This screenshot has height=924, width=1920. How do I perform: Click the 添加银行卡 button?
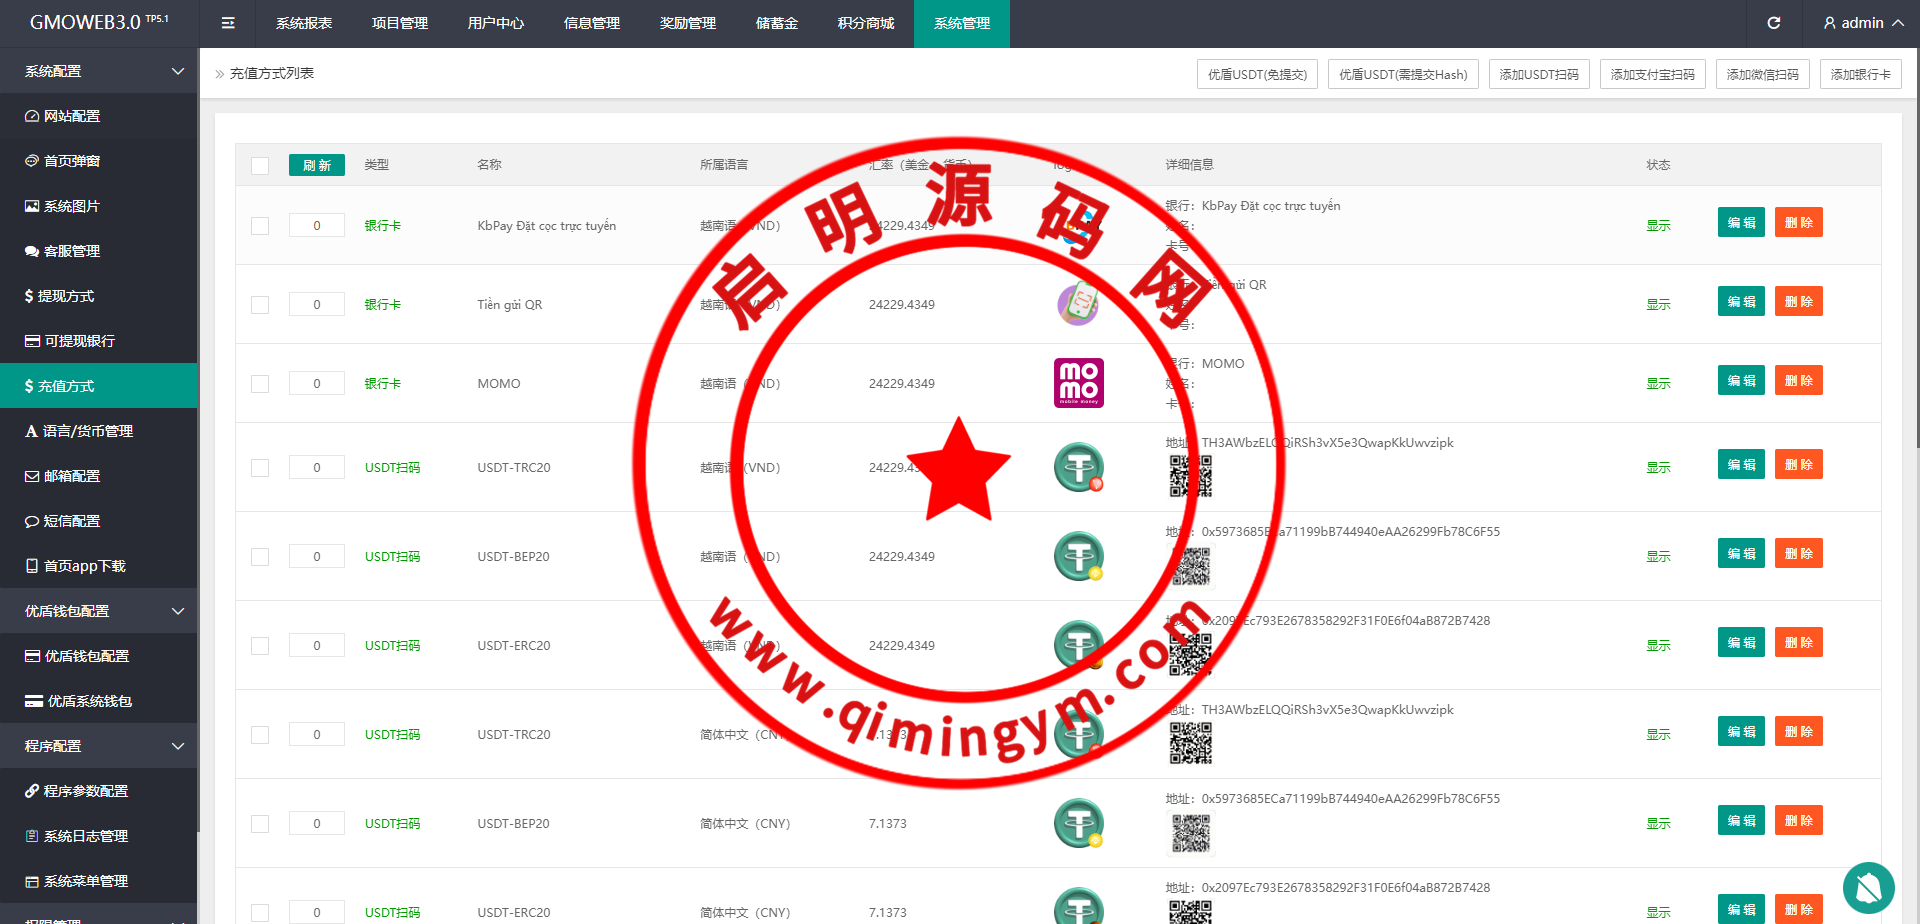click(x=1860, y=74)
